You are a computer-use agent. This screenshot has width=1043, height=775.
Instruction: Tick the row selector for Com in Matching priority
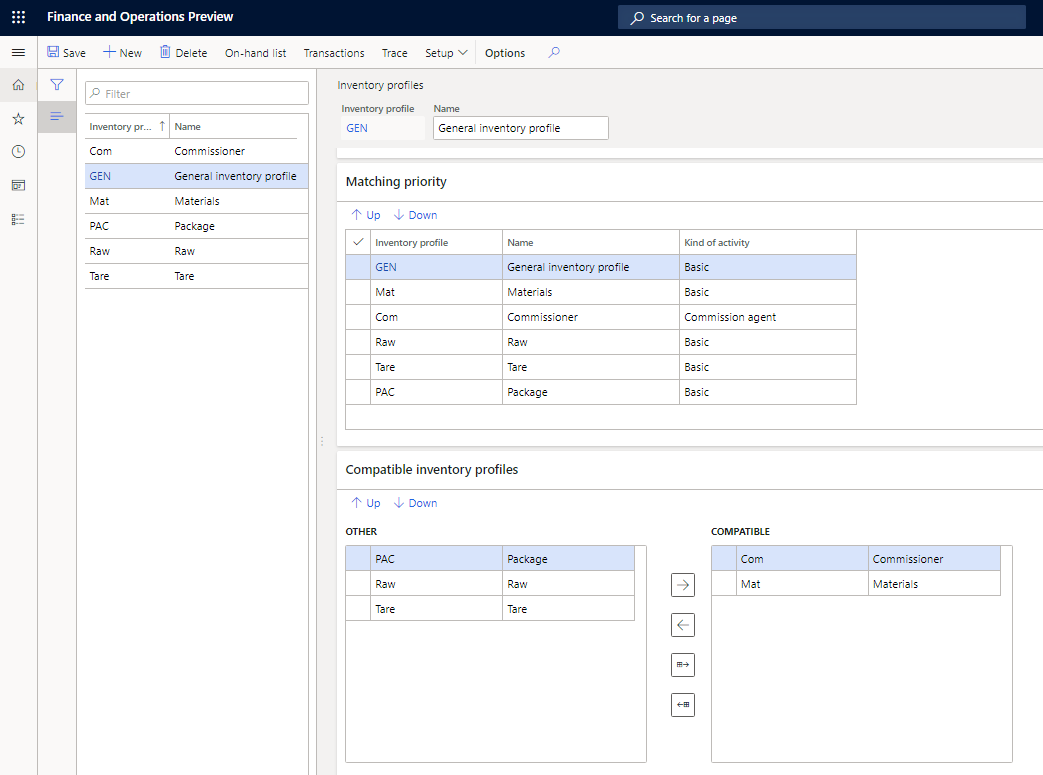click(358, 317)
